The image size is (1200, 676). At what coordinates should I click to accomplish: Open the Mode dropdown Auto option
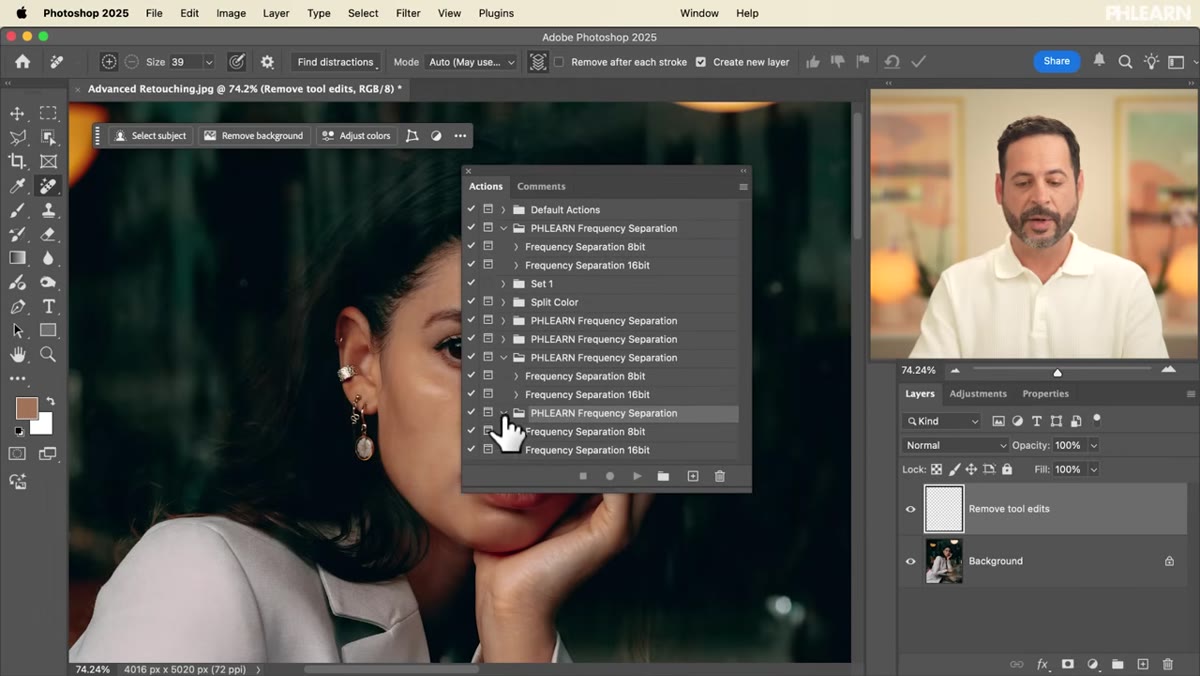tap(470, 62)
